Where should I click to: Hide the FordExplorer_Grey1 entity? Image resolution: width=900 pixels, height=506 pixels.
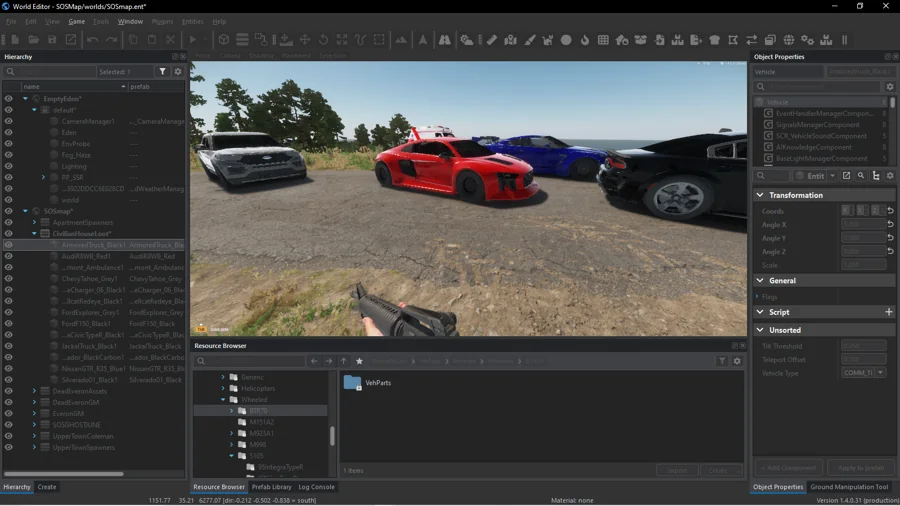[x=9, y=312]
